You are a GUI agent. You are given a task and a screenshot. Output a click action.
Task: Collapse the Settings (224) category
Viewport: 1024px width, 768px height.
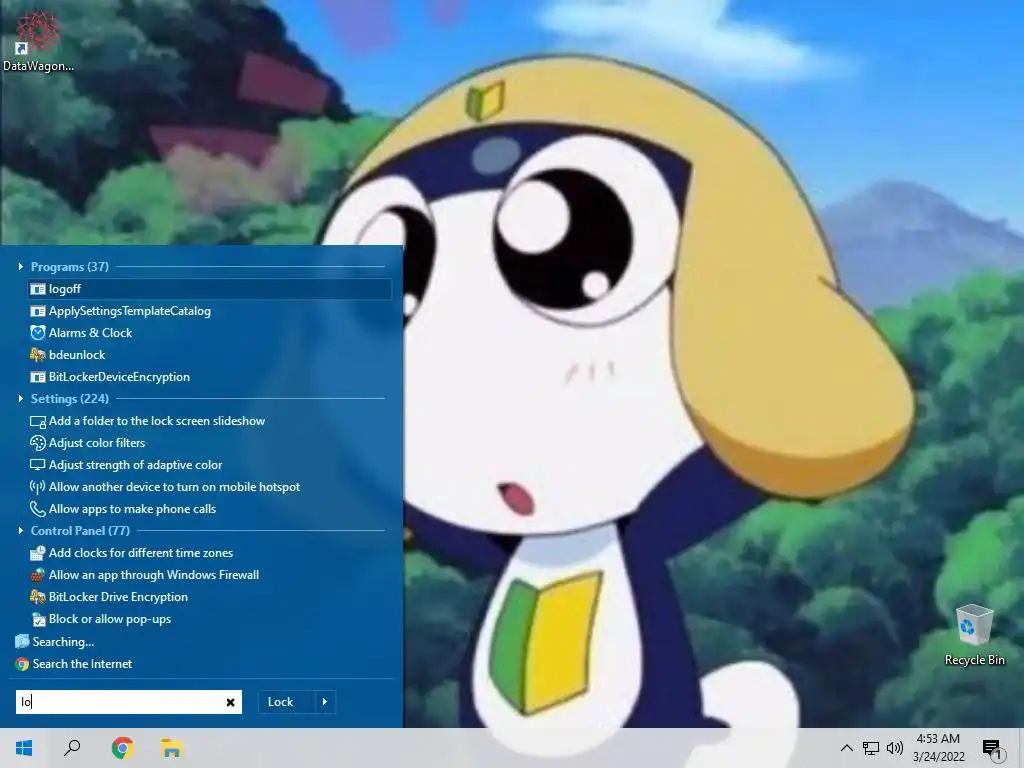[20, 398]
